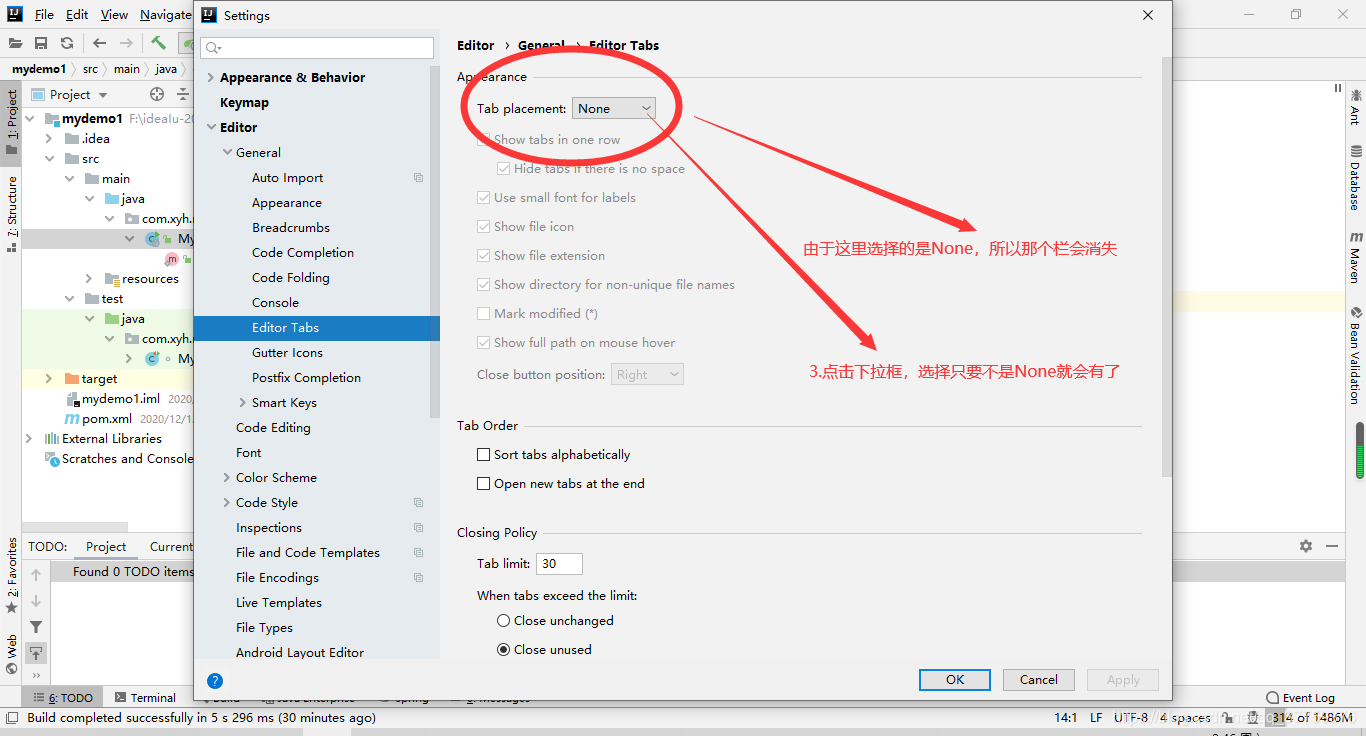Toggle Show file extension checkbox

[484, 256]
